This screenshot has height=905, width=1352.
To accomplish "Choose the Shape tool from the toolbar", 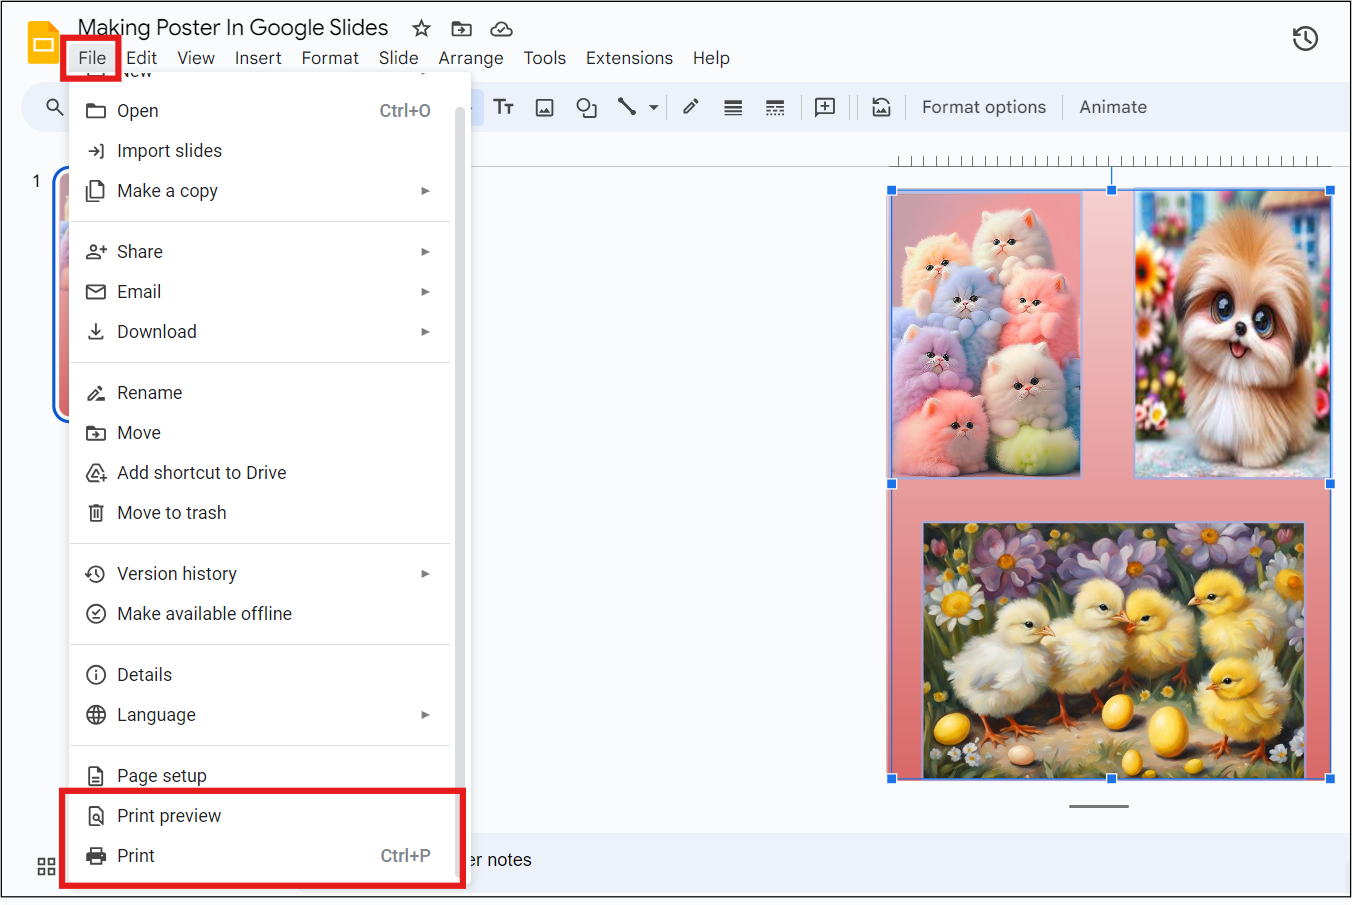I will click(586, 107).
